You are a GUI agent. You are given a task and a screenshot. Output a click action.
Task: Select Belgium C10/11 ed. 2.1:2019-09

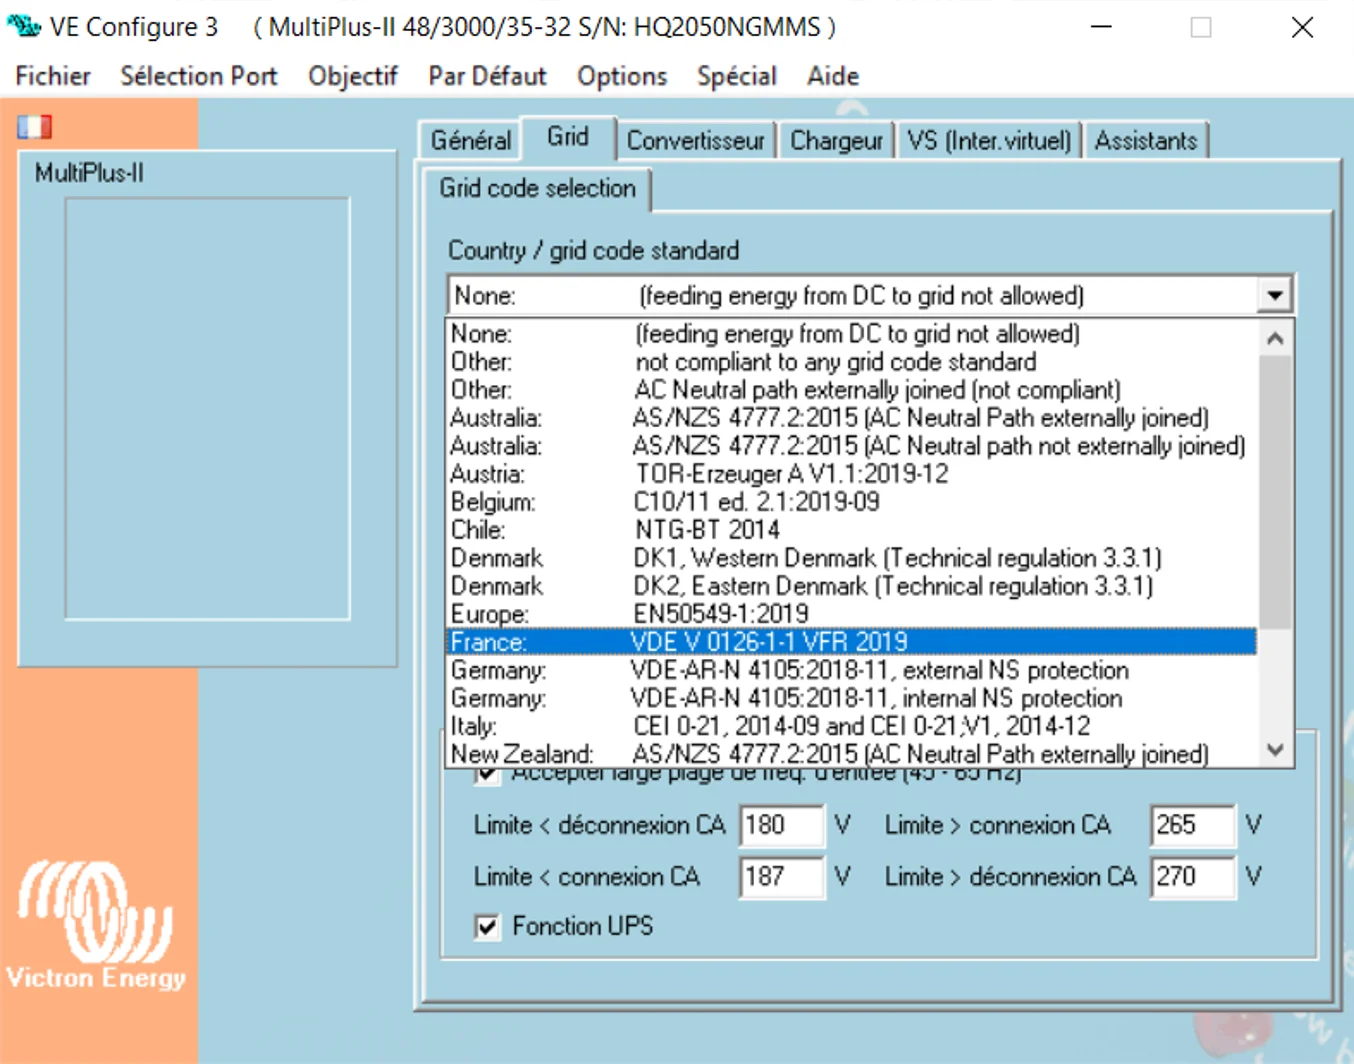[x=852, y=502]
